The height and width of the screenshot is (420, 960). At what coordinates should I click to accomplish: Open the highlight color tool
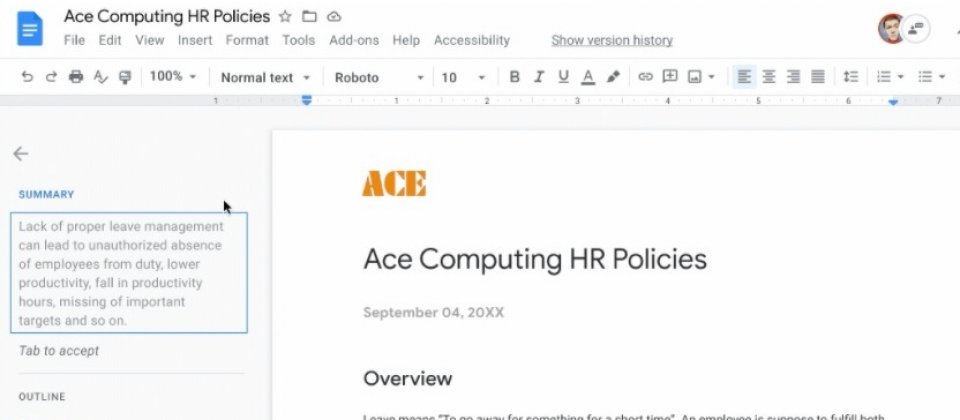click(x=613, y=77)
